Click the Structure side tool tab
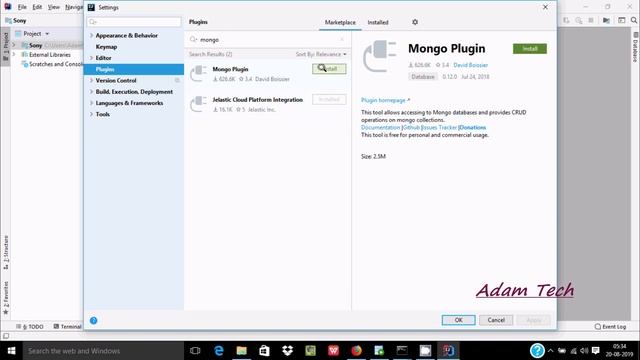Screen dimensions: 640x360 (x=6, y=252)
